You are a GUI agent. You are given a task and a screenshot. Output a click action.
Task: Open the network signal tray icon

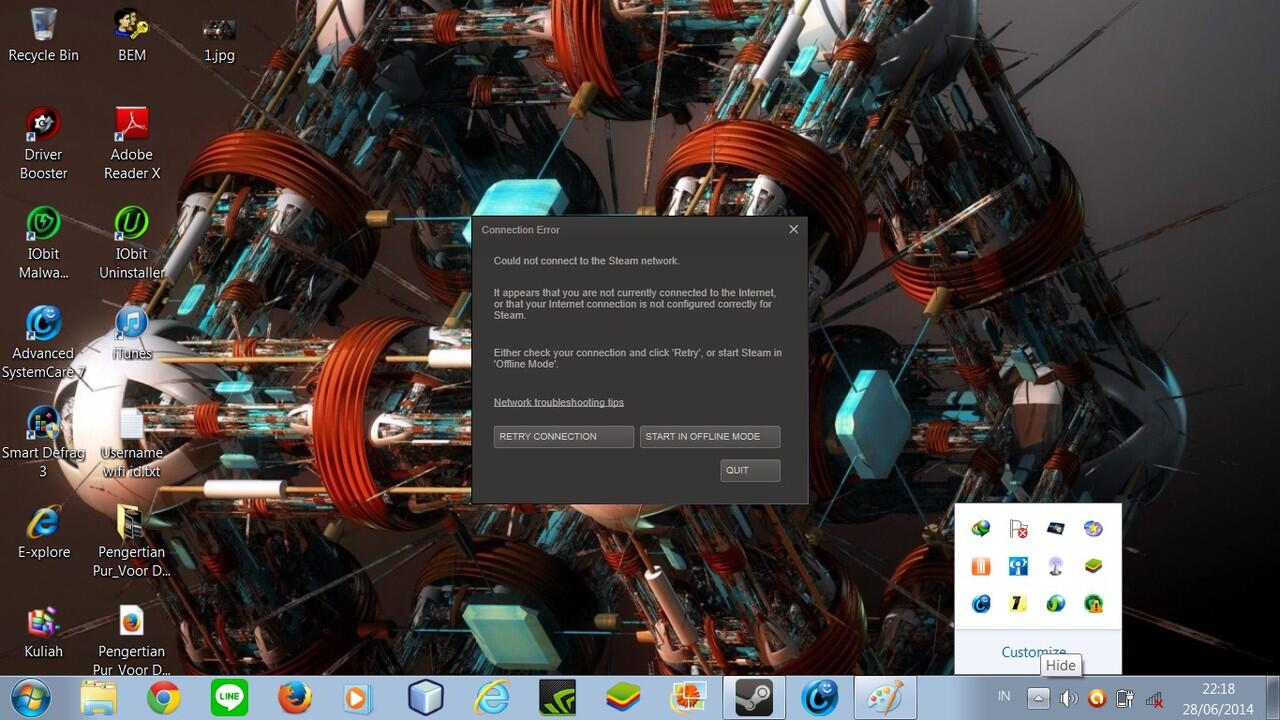pos(1154,698)
